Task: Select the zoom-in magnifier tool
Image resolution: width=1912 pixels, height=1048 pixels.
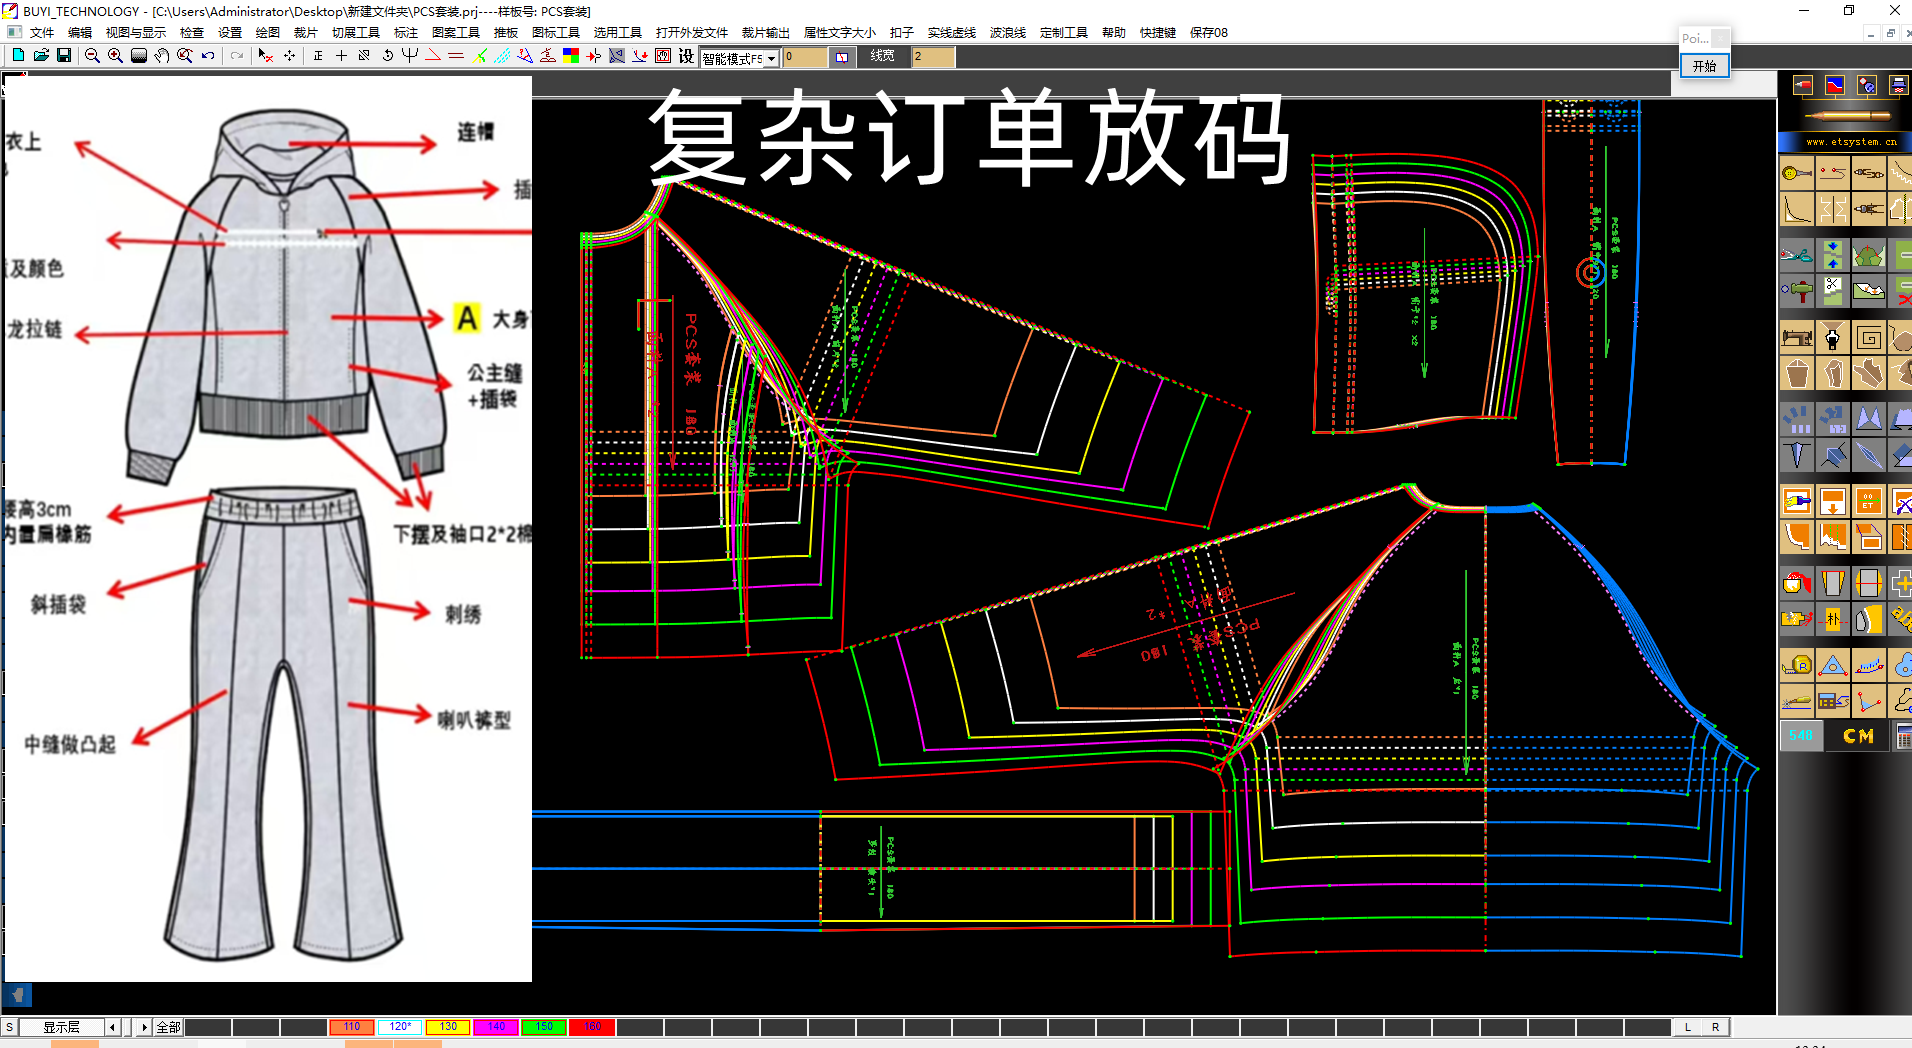Action: (x=114, y=57)
